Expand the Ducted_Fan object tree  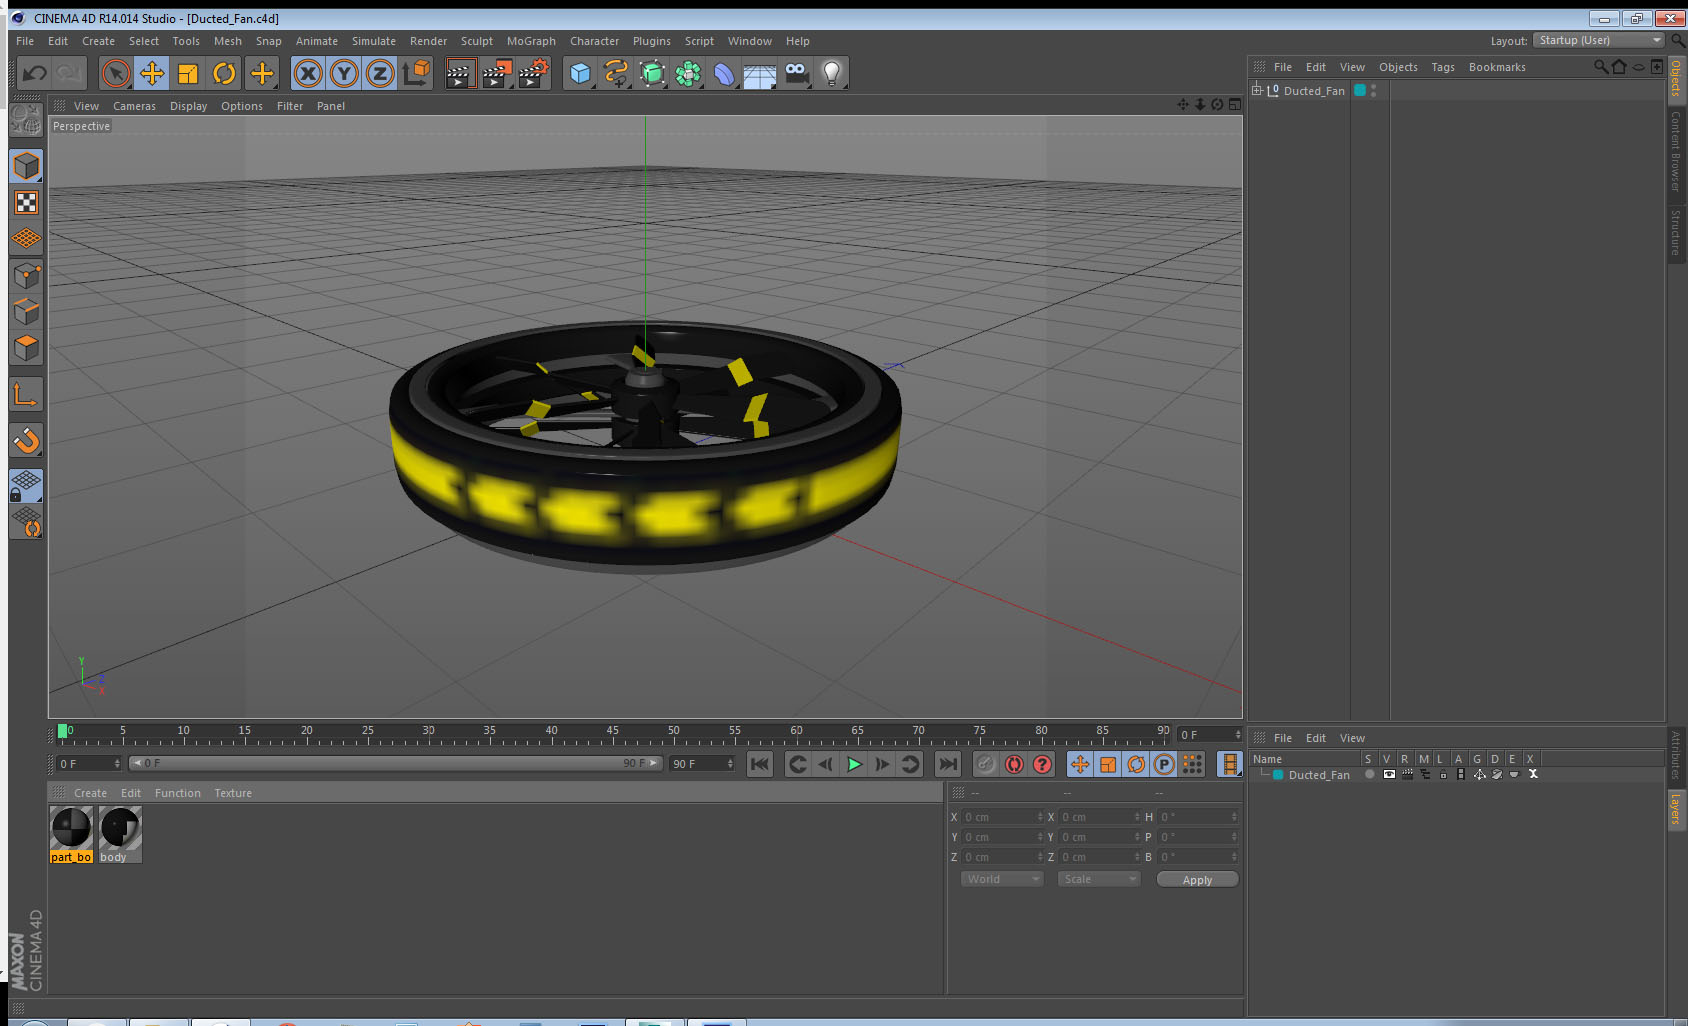point(1257,90)
